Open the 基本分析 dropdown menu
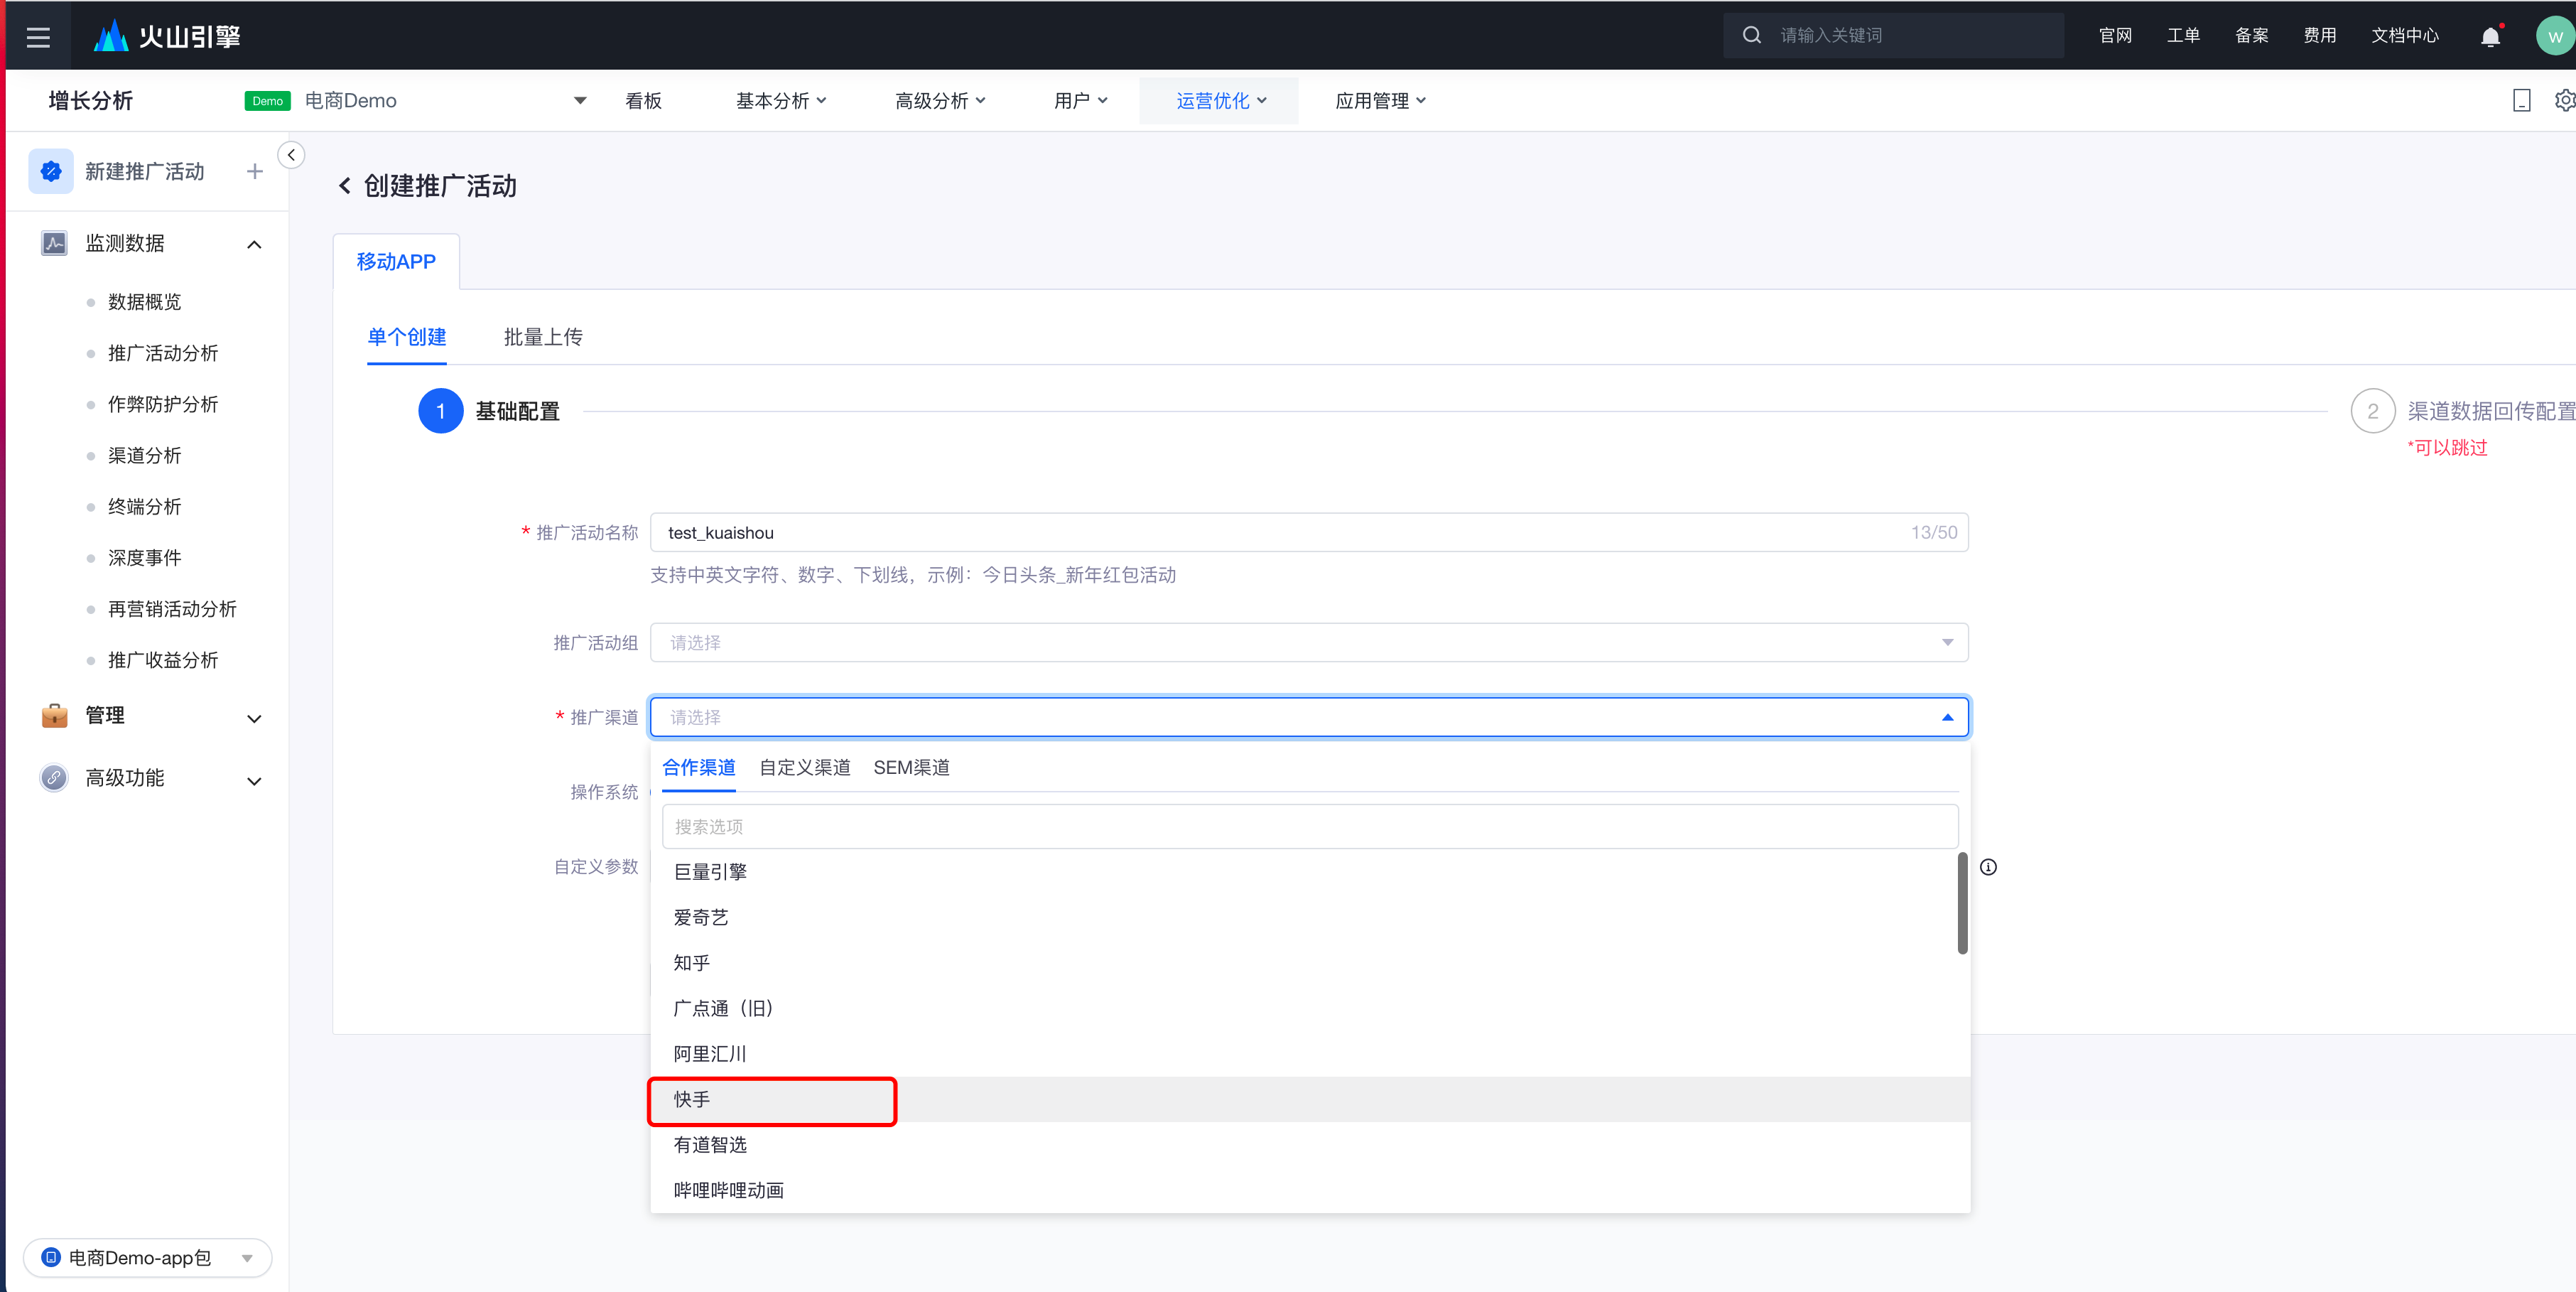Image resolution: width=2576 pixels, height=1292 pixels. click(781, 100)
